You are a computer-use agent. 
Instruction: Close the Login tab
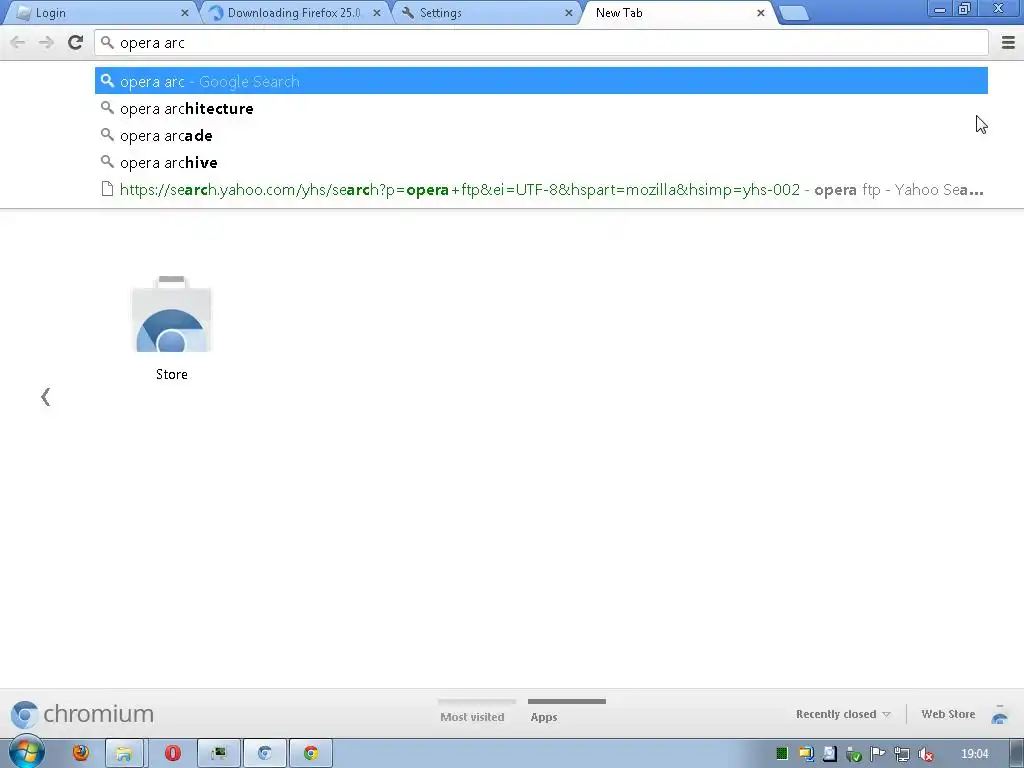click(x=185, y=13)
